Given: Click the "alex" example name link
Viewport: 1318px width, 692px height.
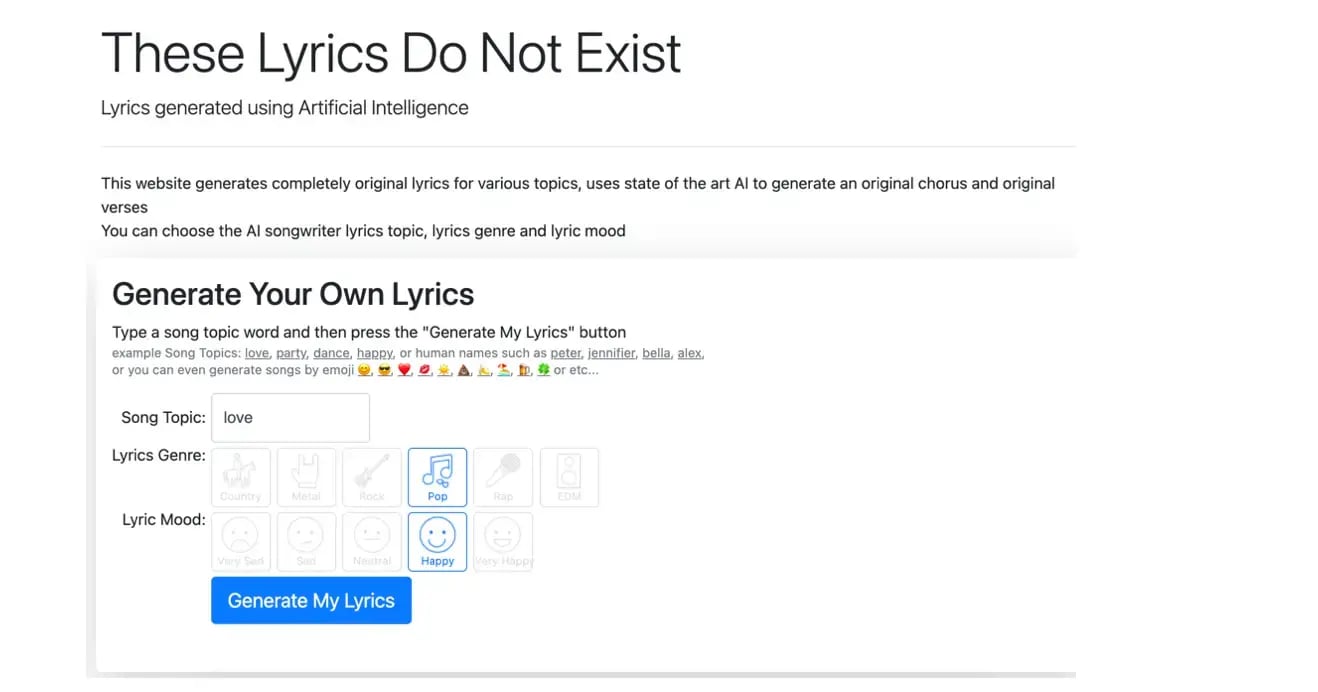Looking at the screenshot, I should click(689, 353).
